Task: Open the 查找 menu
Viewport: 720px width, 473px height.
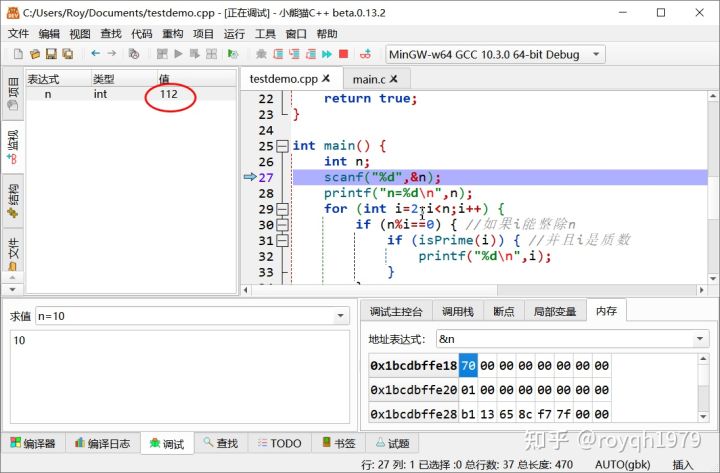Action: click(x=111, y=34)
